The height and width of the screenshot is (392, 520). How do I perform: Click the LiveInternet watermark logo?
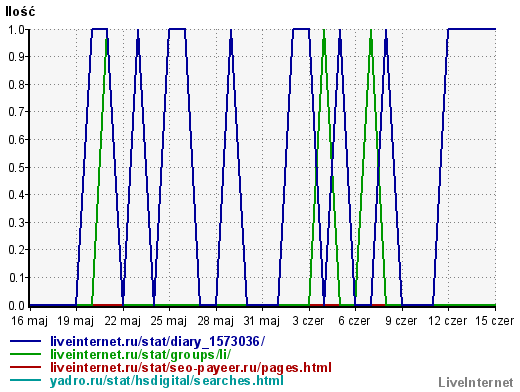pos(476,382)
